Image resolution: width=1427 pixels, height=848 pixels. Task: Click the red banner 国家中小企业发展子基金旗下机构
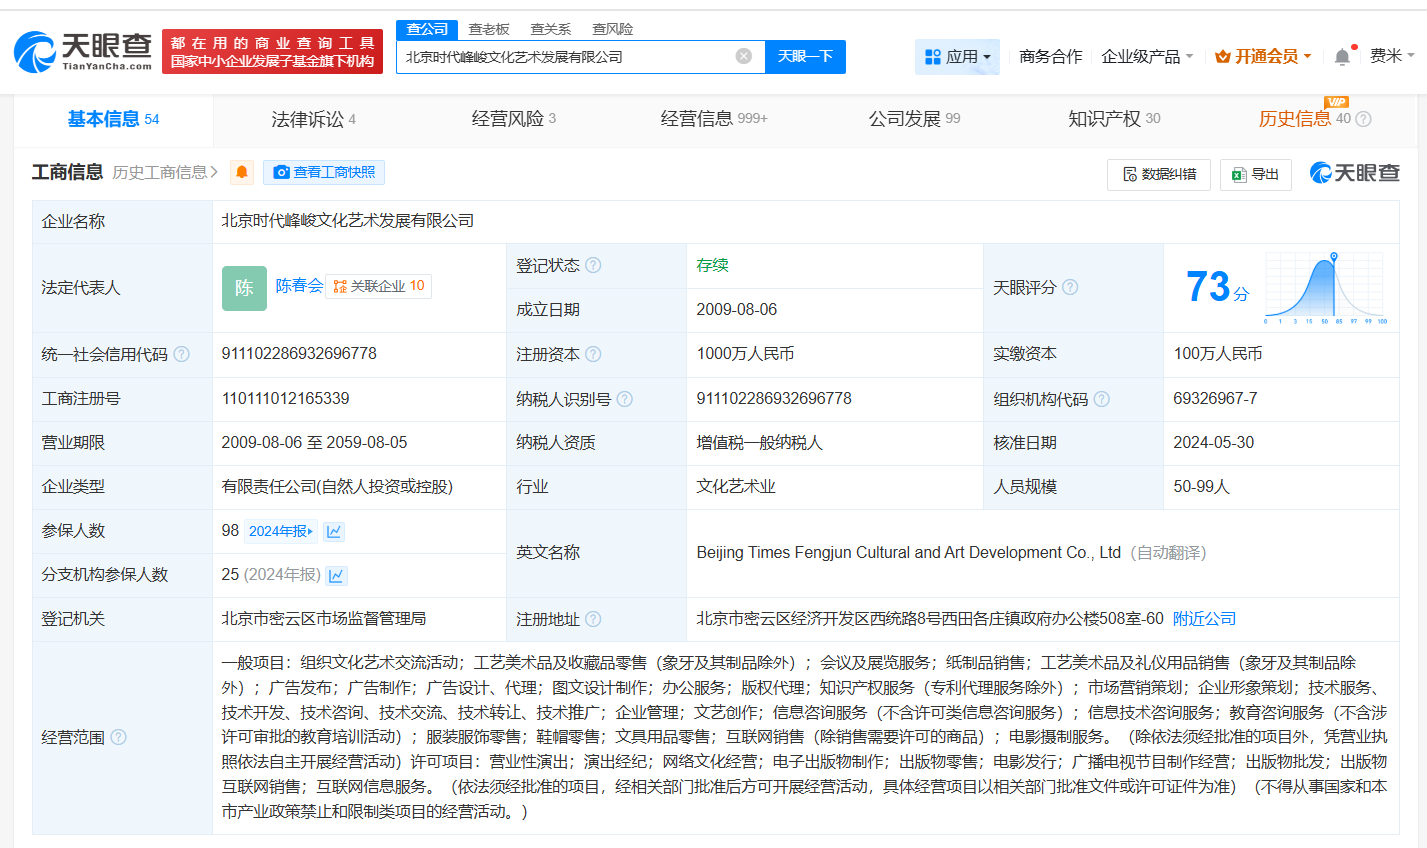272,62
